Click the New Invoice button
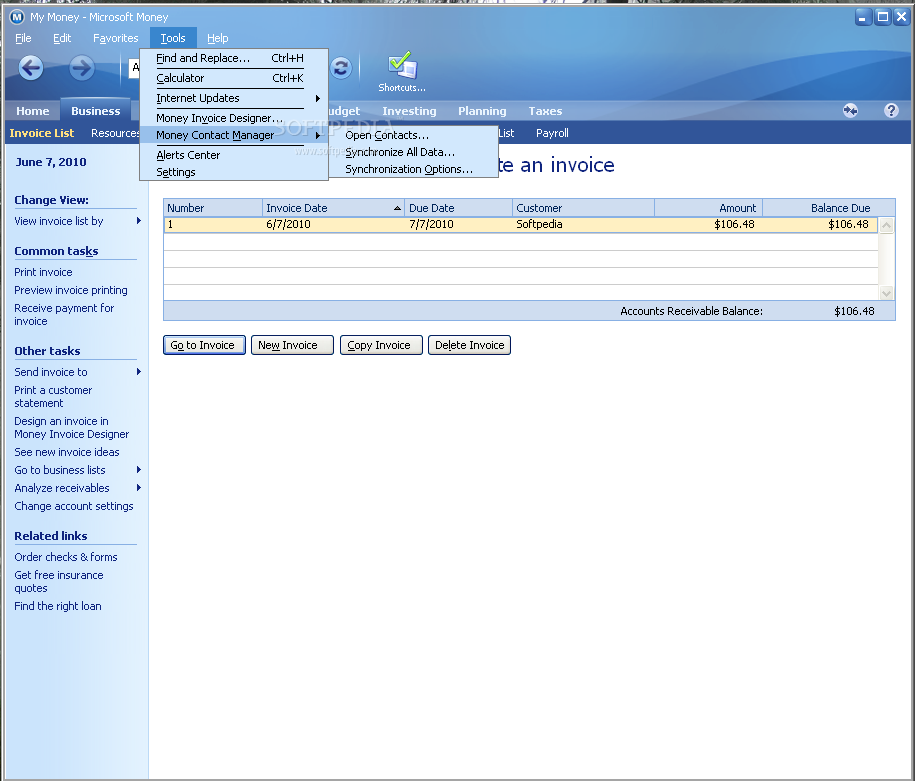 (292, 345)
